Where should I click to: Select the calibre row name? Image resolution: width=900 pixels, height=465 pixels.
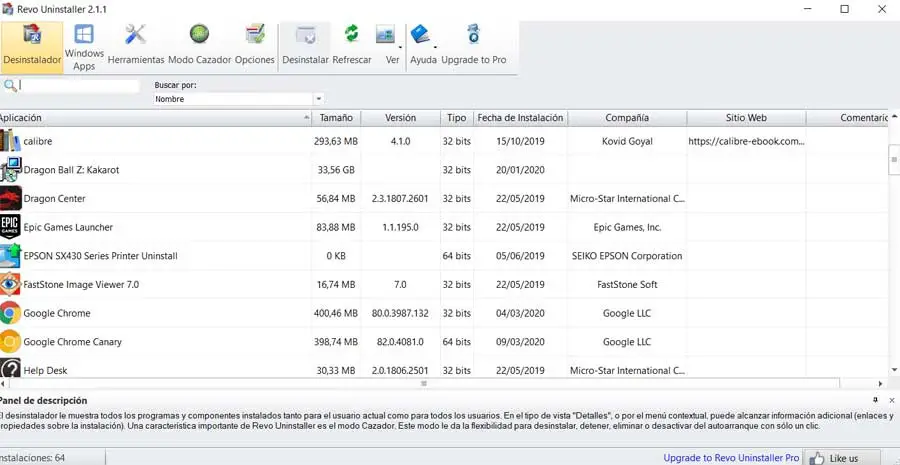pyautogui.click(x=38, y=141)
